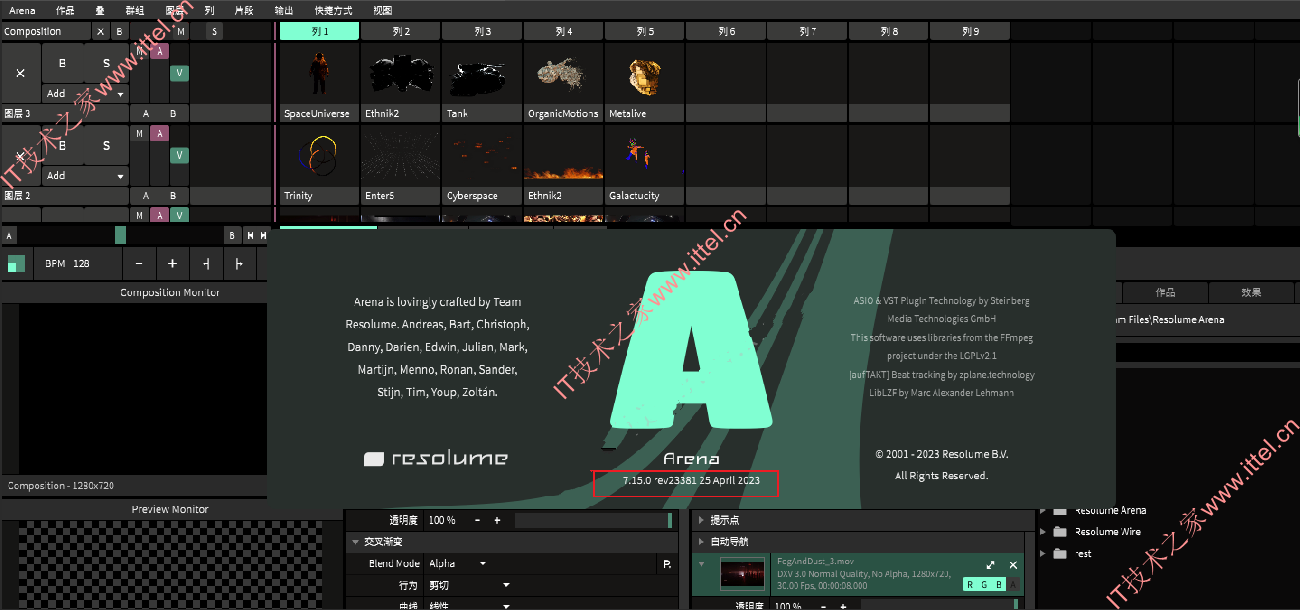
Task: Trigger the OrganicMotions clip thumbnail
Action: pos(564,75)
